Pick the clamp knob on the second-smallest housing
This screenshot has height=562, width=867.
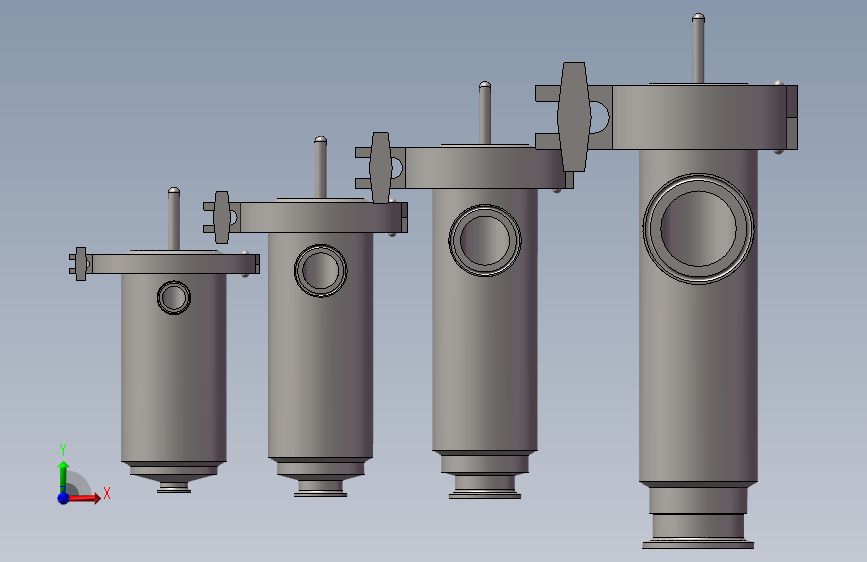point(222,217)
